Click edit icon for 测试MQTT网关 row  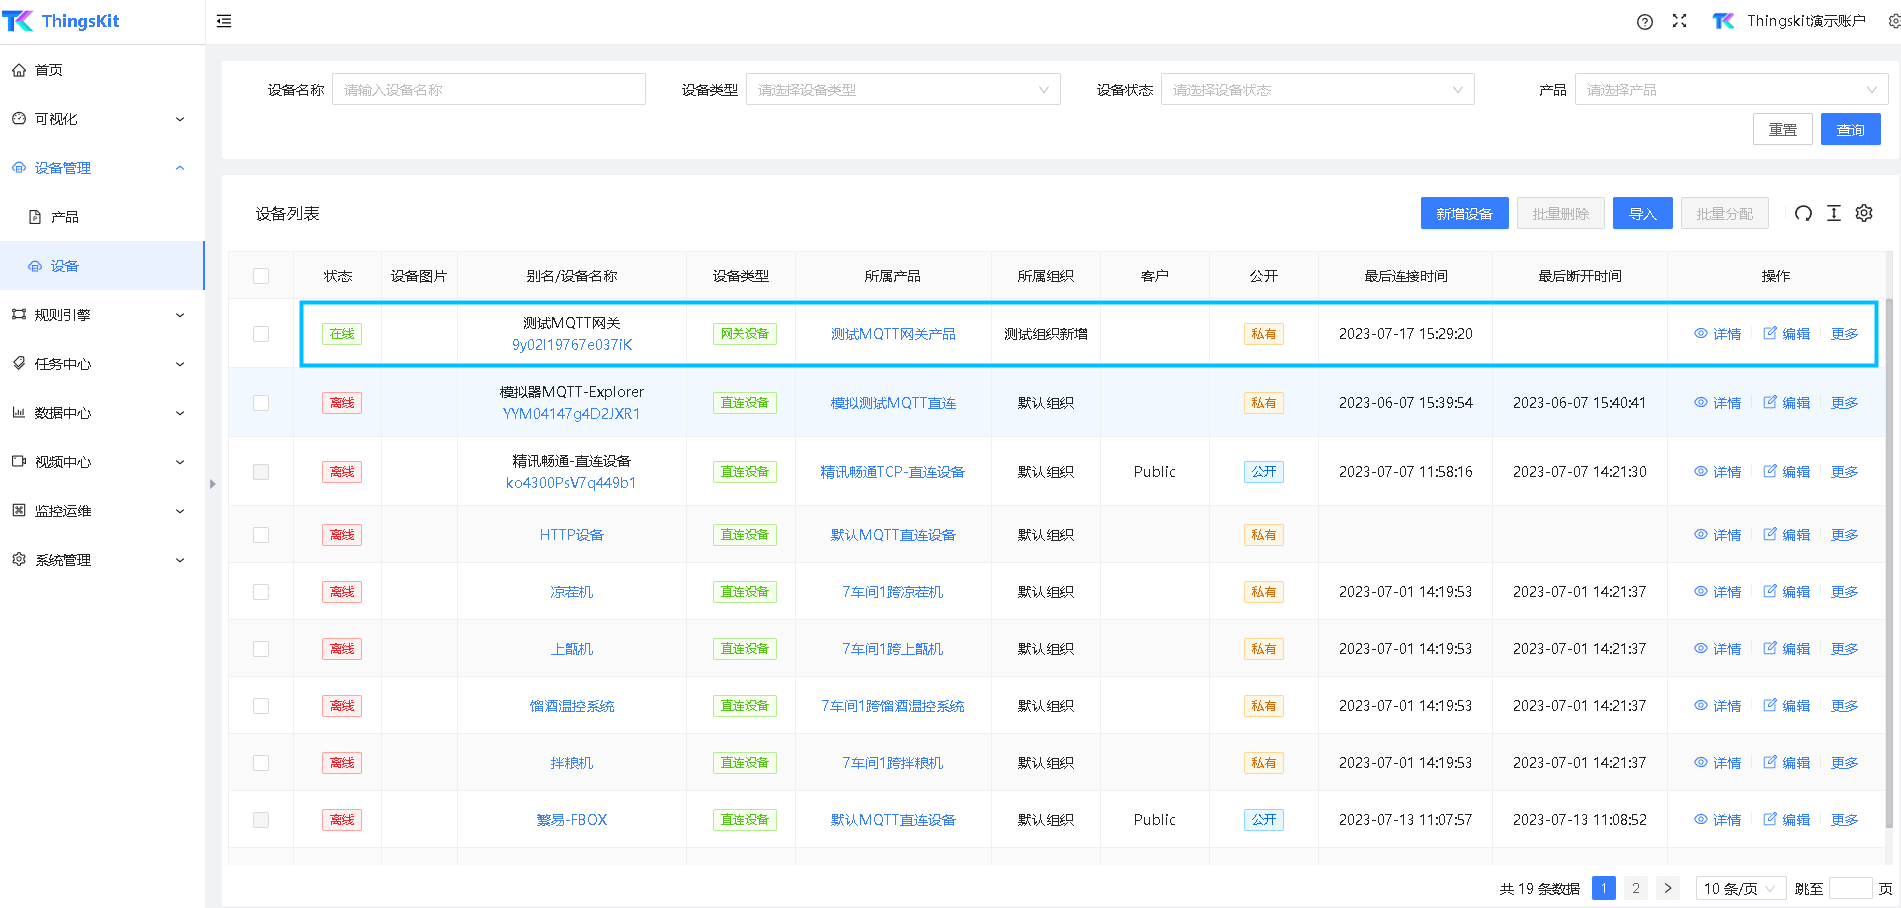(x=1770, y=334)
